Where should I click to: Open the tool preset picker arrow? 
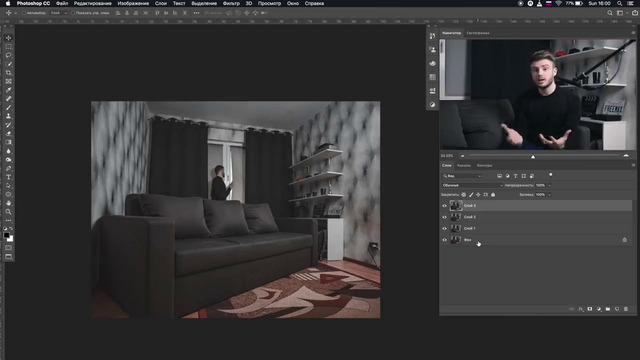[16, 13]
